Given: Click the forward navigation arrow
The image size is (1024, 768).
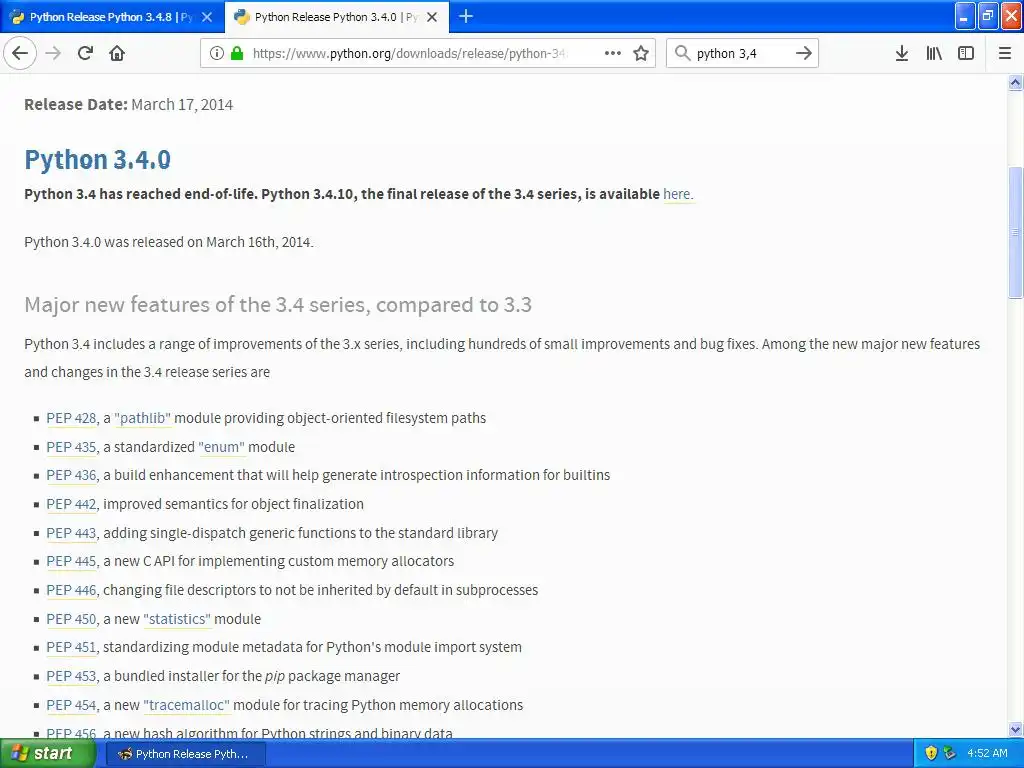Looking at the screenshot, I should click(x=53, y=53).
